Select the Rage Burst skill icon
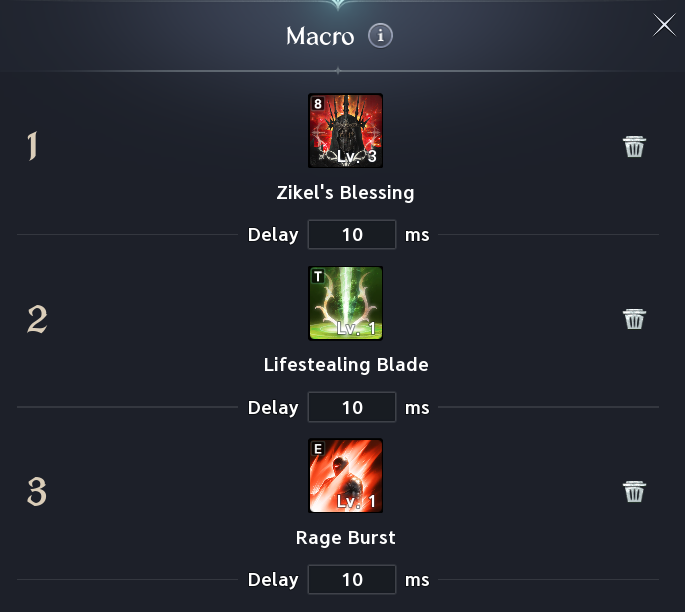This screenshot has height=612, width=685. coord(345,475)
